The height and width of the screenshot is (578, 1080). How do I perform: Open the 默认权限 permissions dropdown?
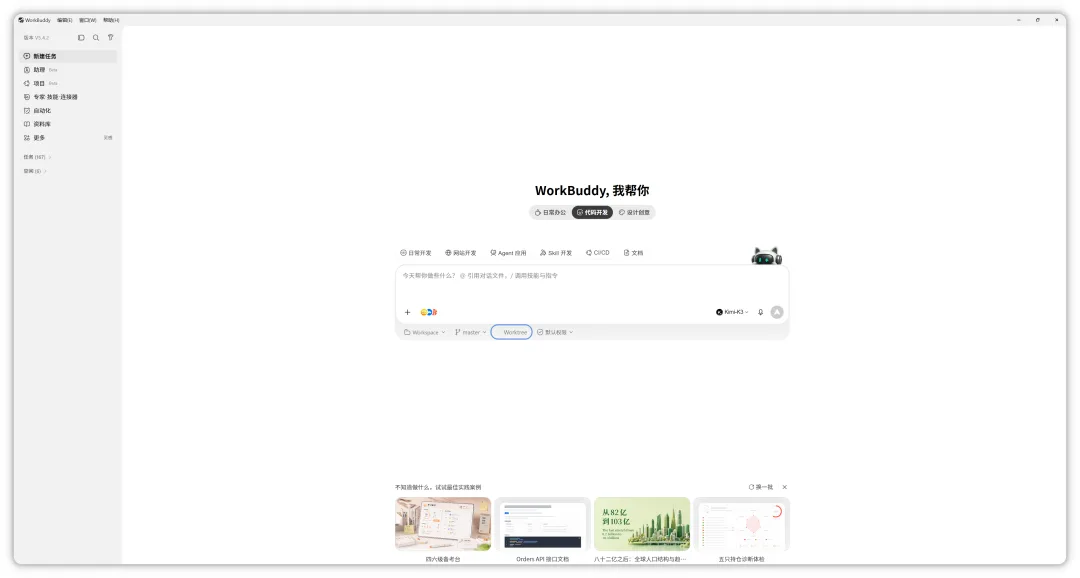555,332
